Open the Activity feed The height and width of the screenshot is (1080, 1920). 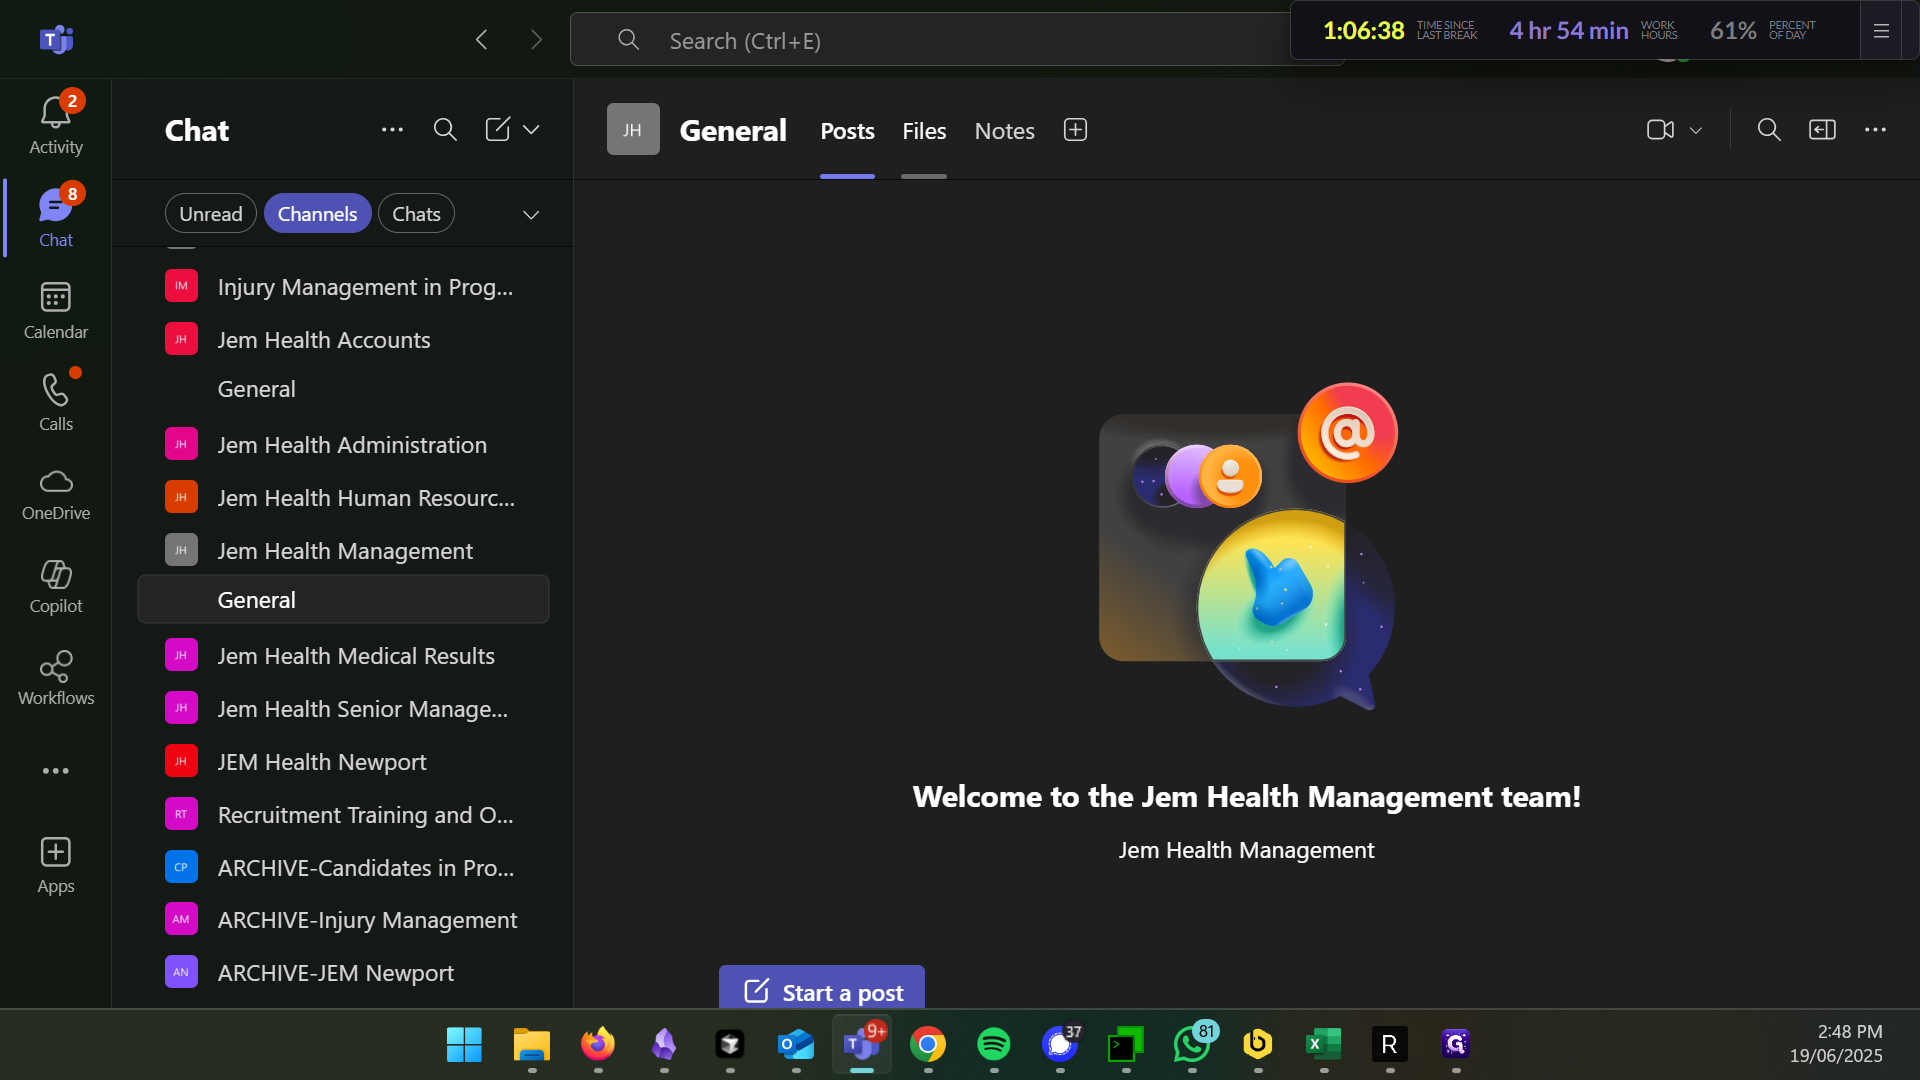pos(56,125)
